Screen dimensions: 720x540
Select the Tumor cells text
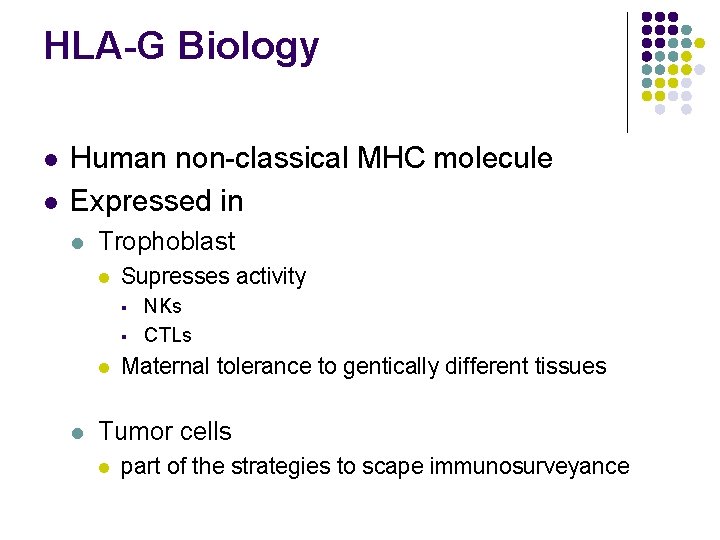pos(165,432)
